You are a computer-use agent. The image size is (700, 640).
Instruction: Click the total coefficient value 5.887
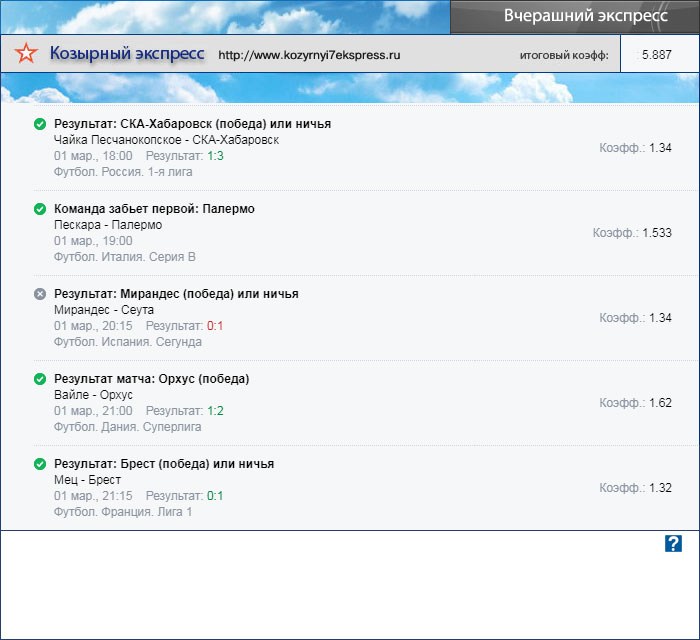coord(657,55)
